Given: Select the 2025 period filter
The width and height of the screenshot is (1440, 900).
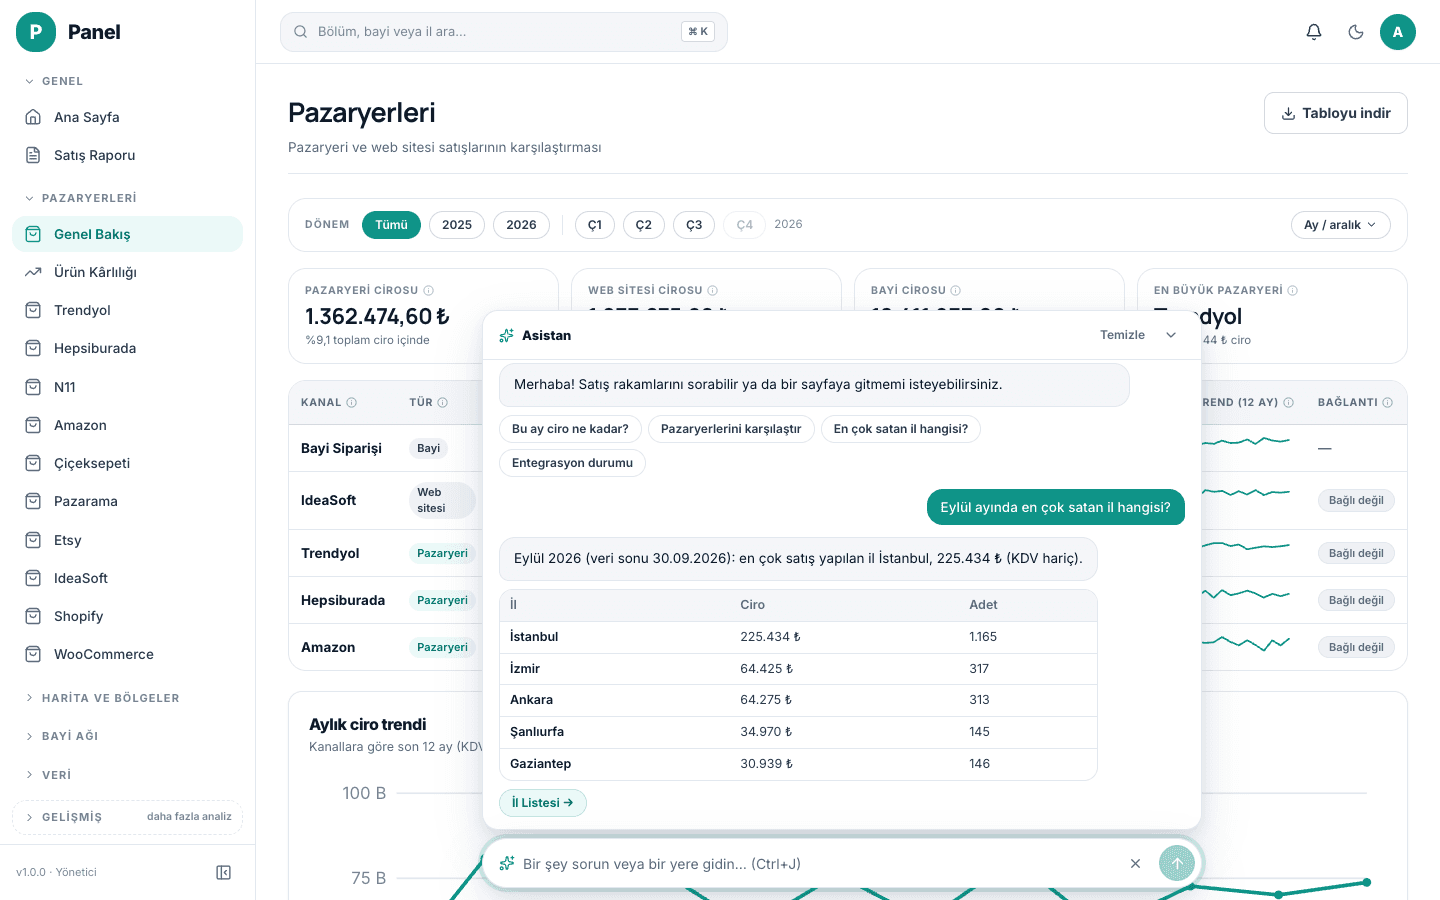Looking at the screenshot, I should (457, 225).
